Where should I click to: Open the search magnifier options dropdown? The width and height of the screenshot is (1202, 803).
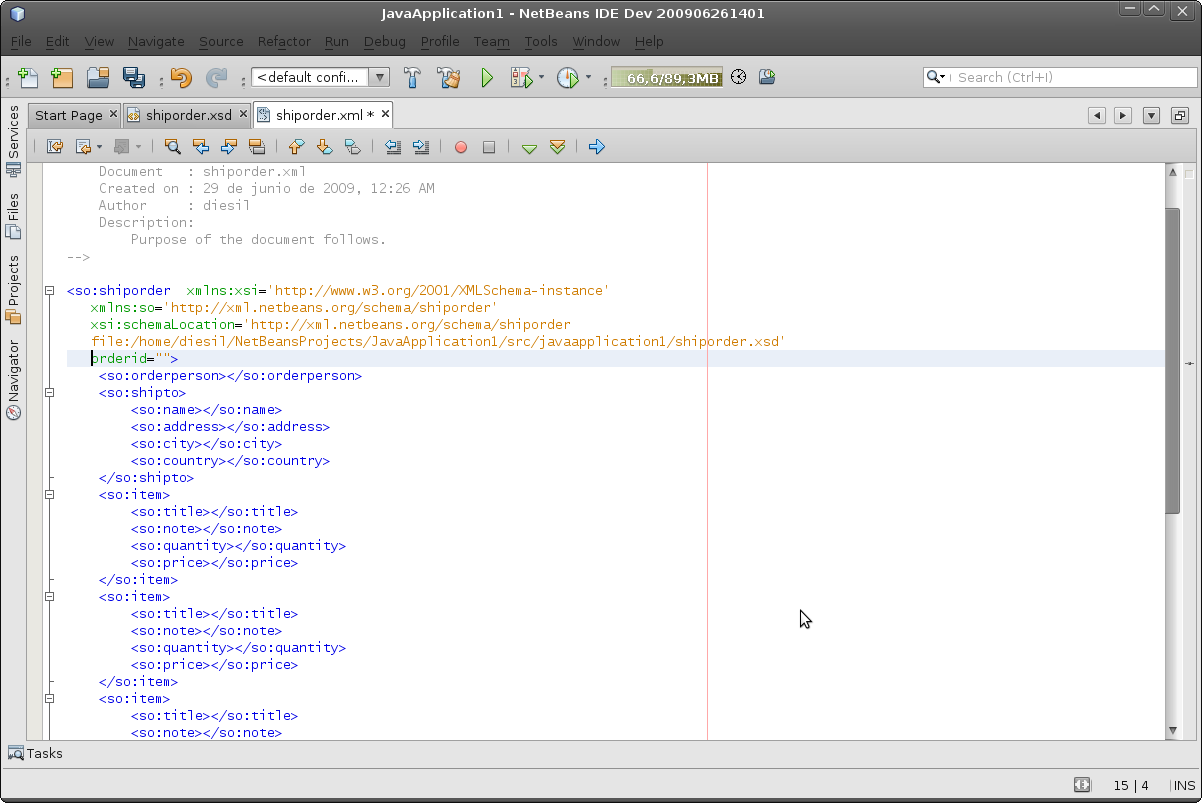(936, 77)
